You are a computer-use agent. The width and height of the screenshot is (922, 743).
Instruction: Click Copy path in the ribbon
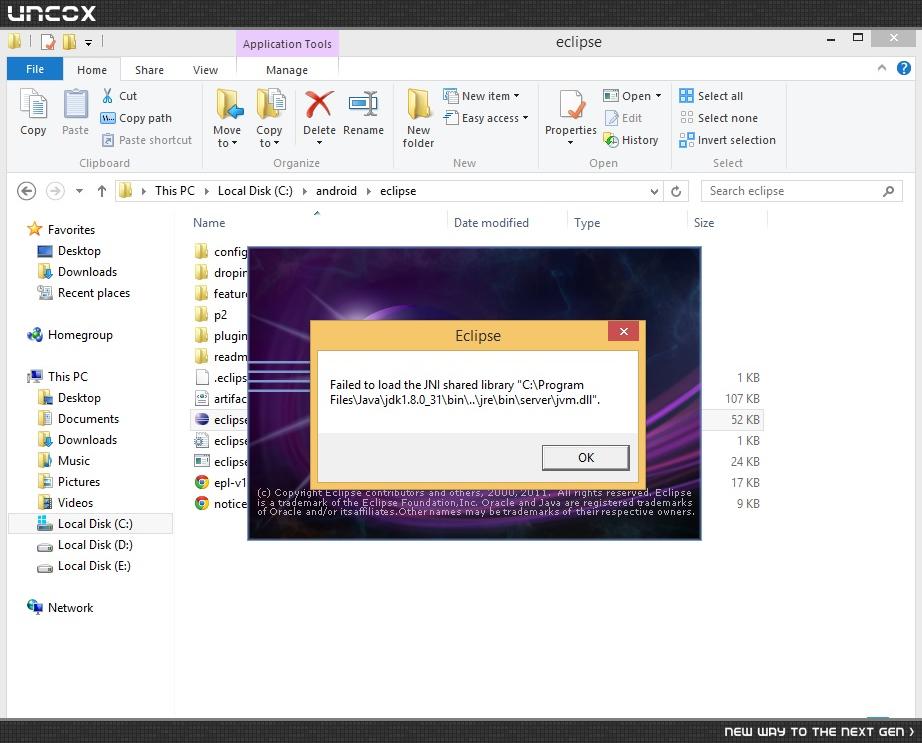pos(136,118)
